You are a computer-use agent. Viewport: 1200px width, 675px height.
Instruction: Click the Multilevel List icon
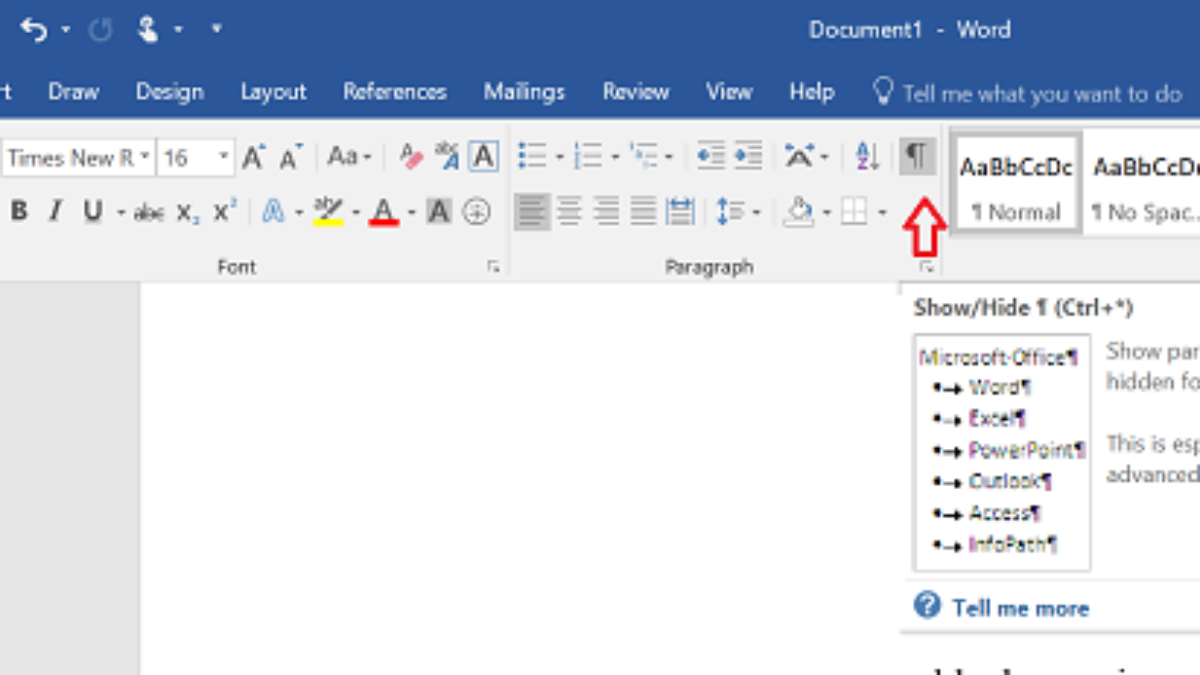click(x=645, y=156)
